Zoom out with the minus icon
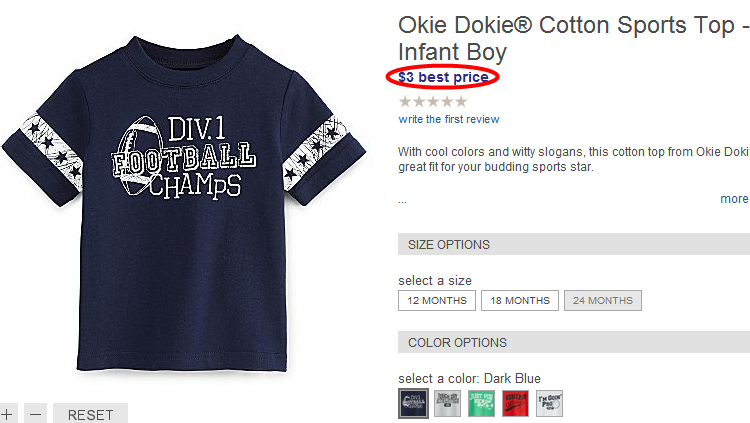 pyautogui.click(x=35, y=413)
